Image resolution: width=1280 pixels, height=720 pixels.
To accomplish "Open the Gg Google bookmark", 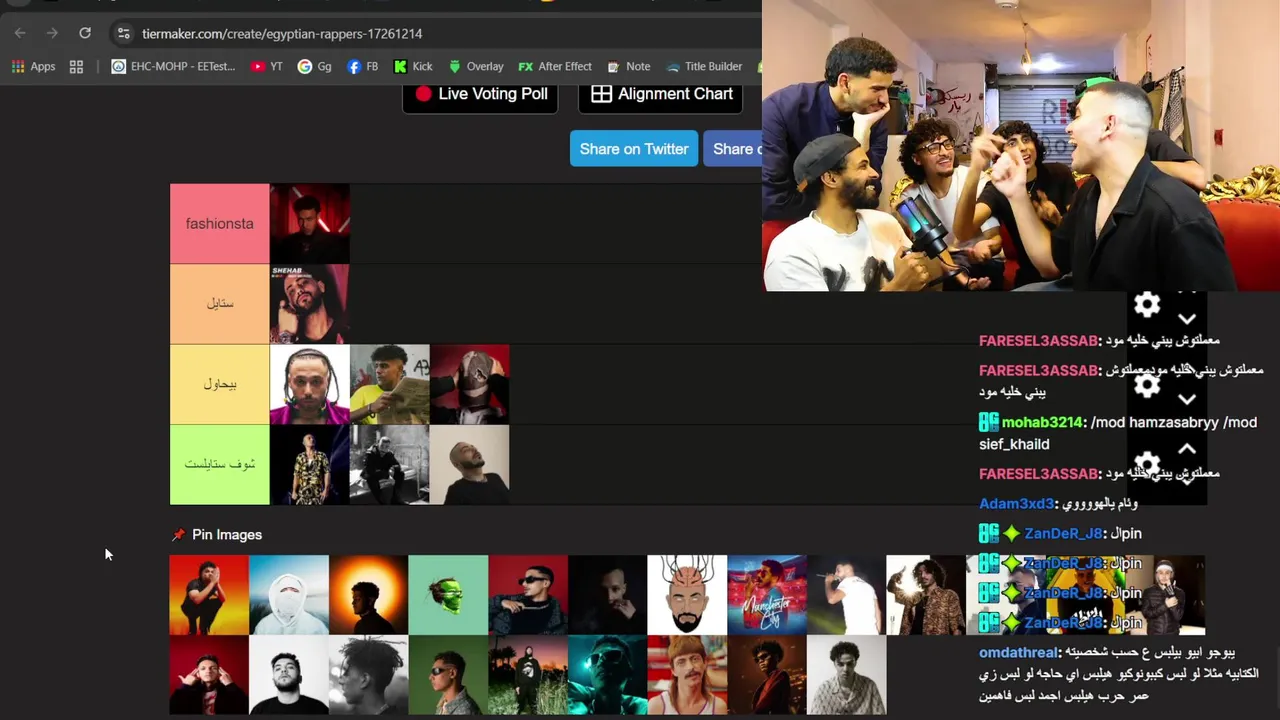I will pos(314,66).
